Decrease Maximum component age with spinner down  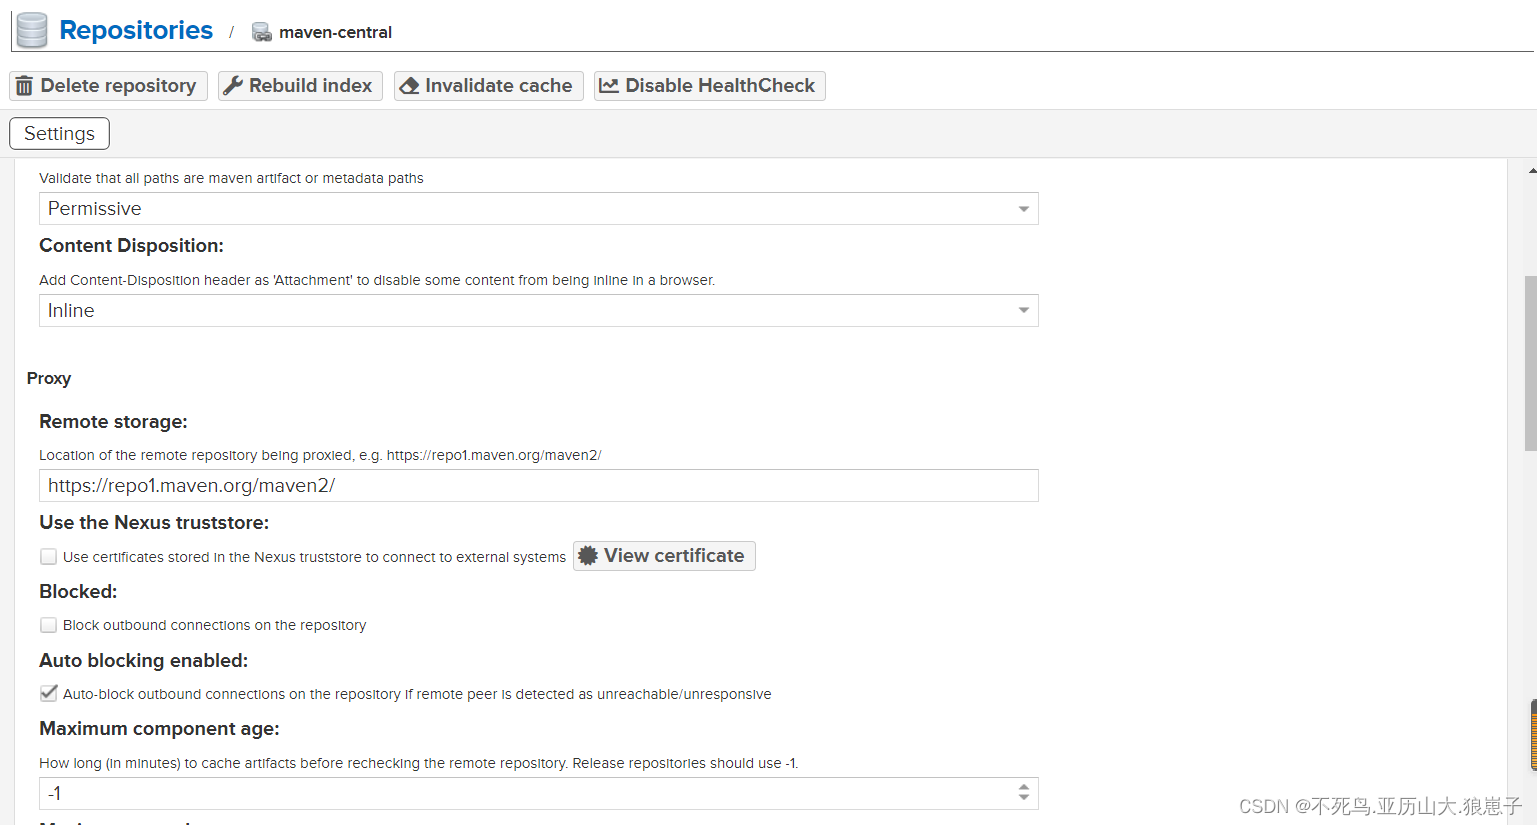[1023, 799]
